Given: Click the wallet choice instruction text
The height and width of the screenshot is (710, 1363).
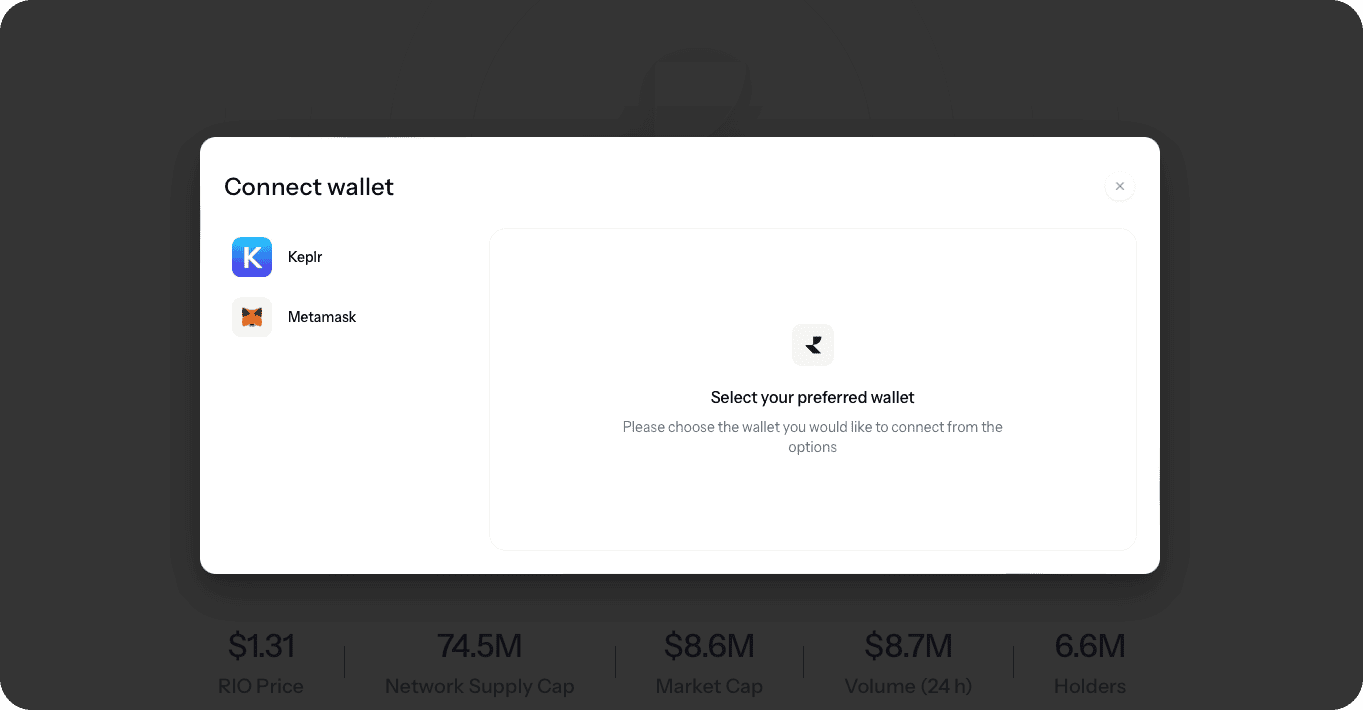Looking at the screenshot, I should (x=813, y=437).
